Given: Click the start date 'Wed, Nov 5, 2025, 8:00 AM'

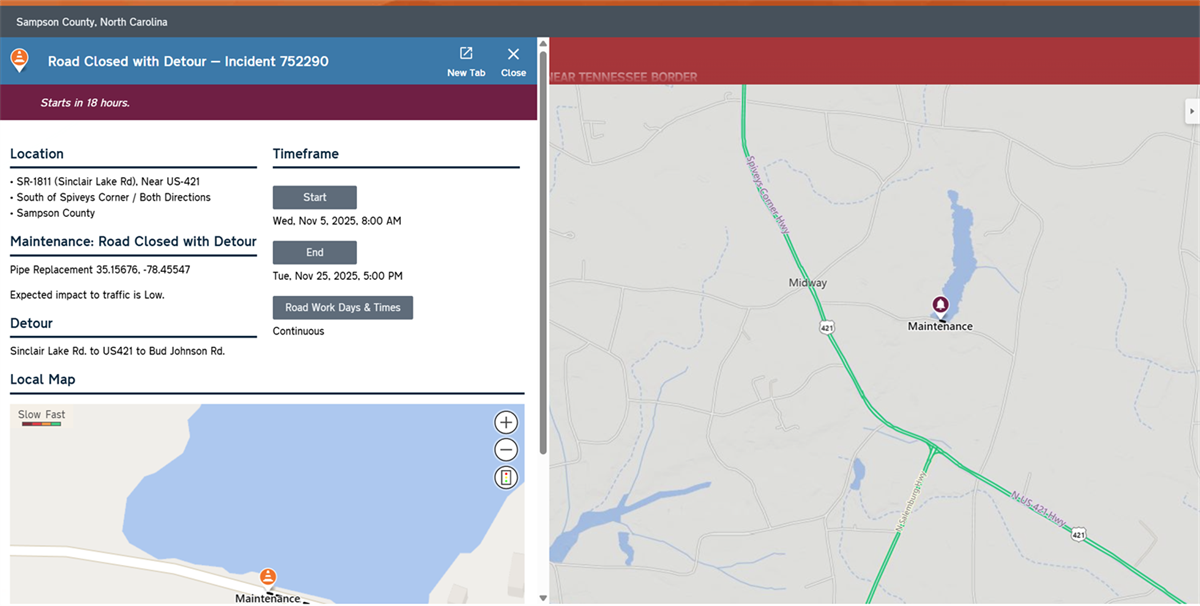Looking at the screenshot, I should click(337, 221).
